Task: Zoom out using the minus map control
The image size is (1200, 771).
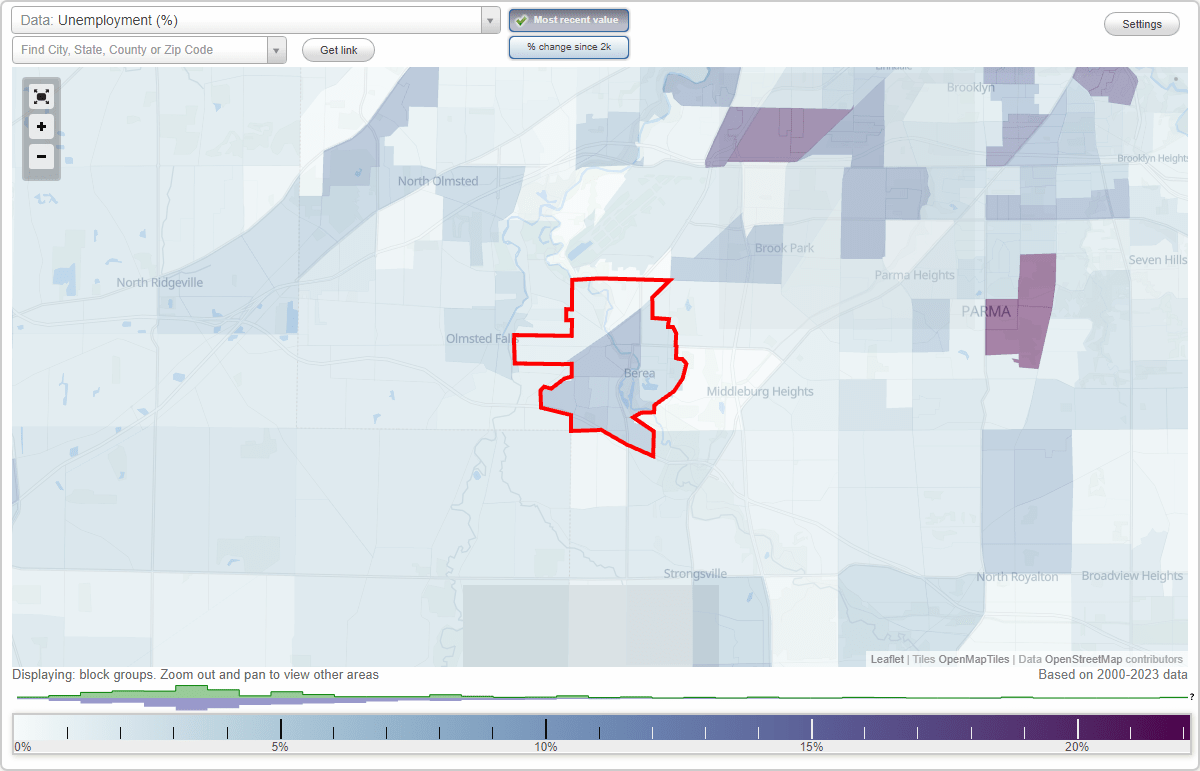Action: pyautogui.click(x=41, y=157)
